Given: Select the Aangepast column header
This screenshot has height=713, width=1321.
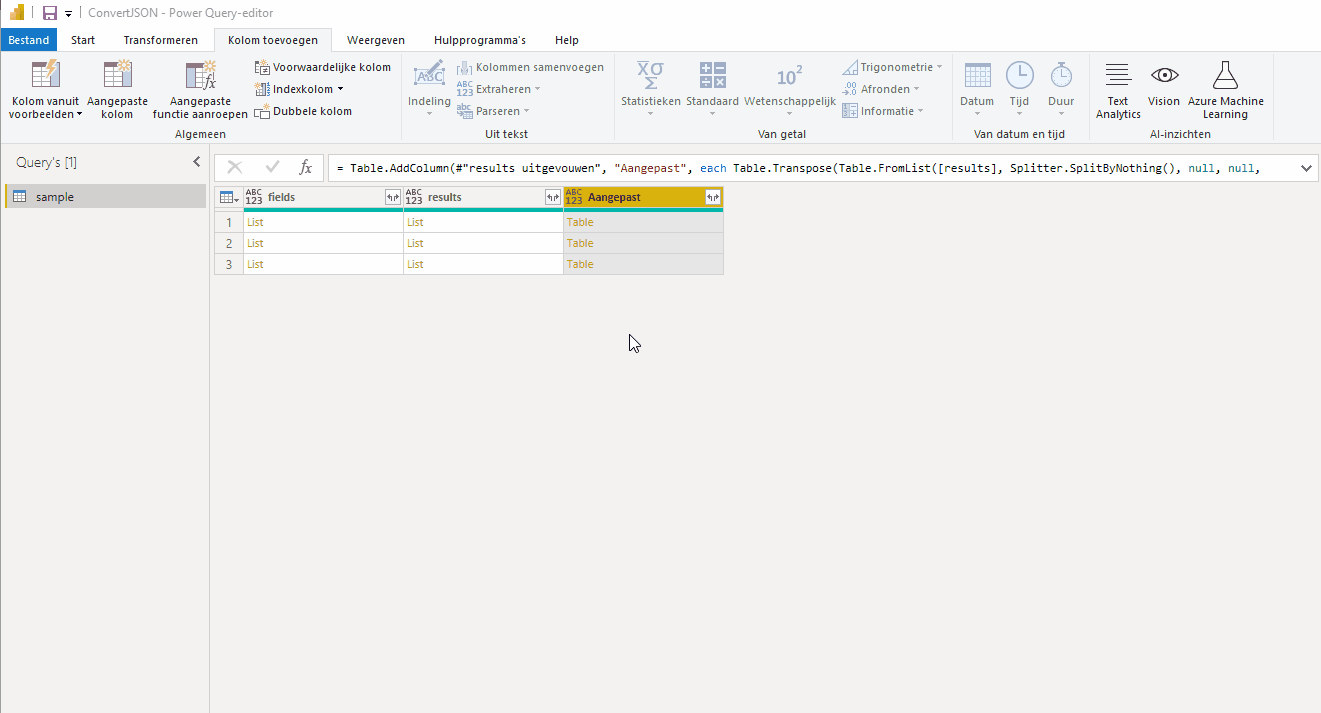Looking at the screenshot, I should click(x=643, y=197).
